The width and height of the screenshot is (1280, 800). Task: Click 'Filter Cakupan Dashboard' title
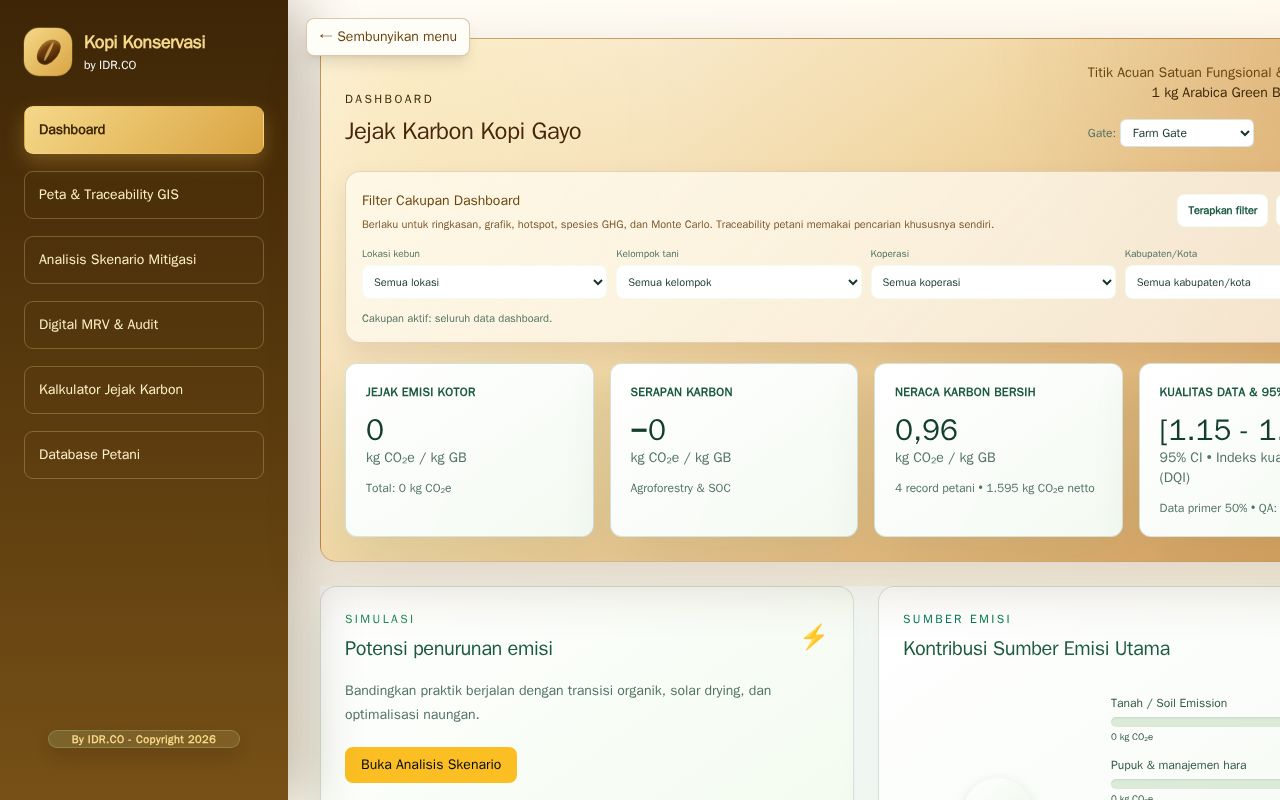click(441, 200)
